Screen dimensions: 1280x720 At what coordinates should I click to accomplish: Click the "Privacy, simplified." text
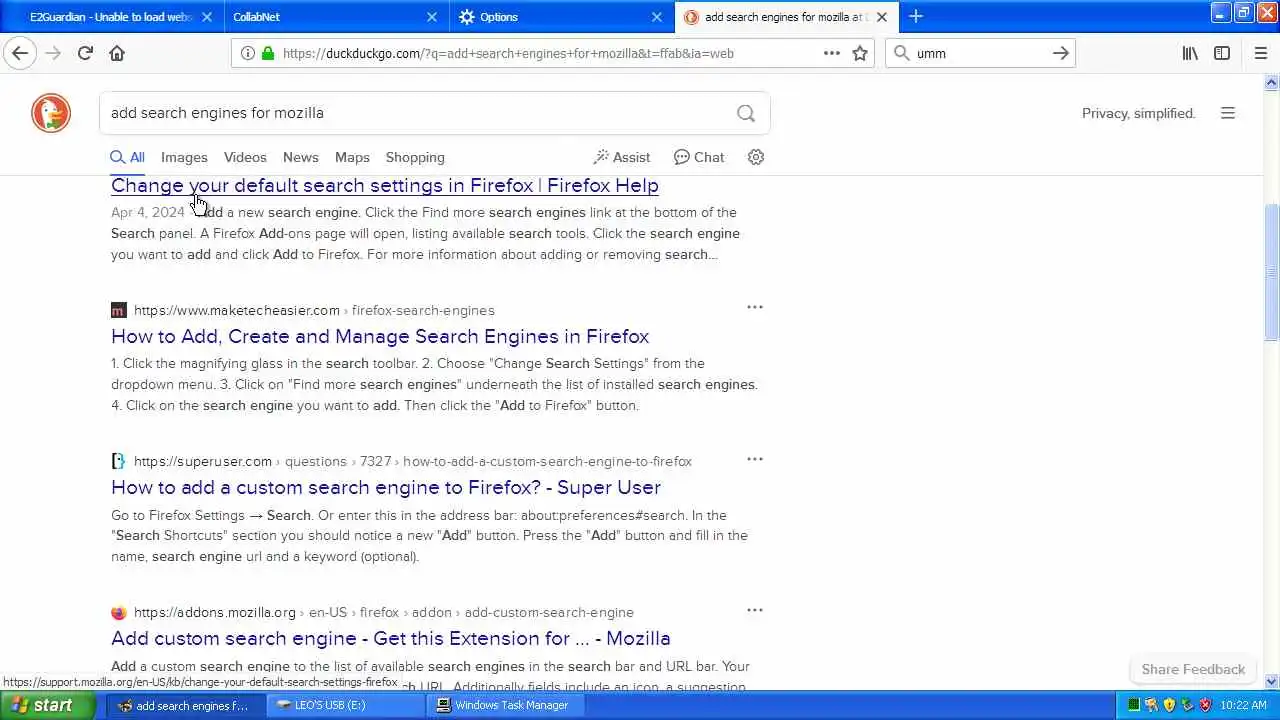coord(1139,113)
